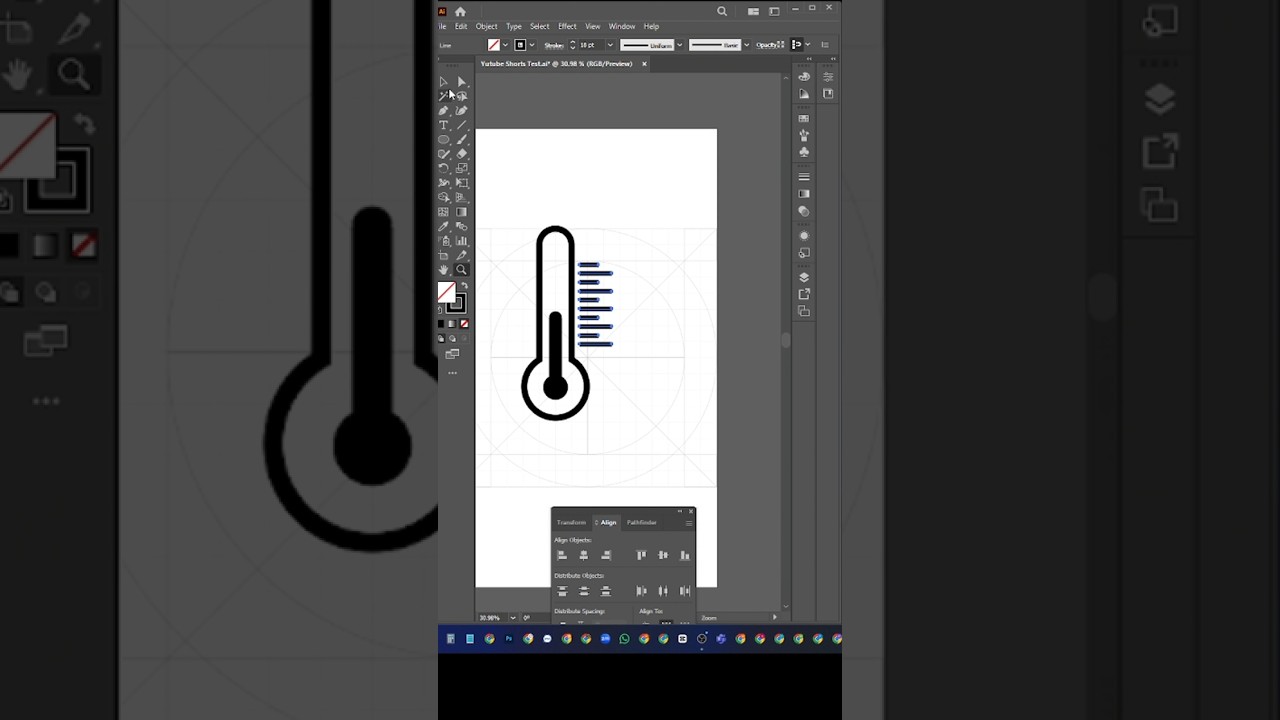Click the Opacity label in control bar
Image resolution: width=1280 pixels, height=720 pixels.
(766, 45)
